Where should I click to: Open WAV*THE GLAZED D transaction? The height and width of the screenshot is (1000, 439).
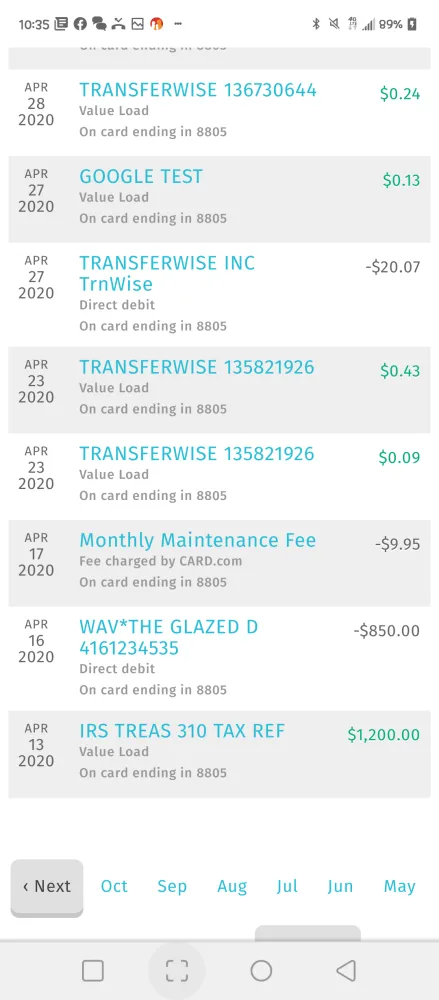(220, 658)
